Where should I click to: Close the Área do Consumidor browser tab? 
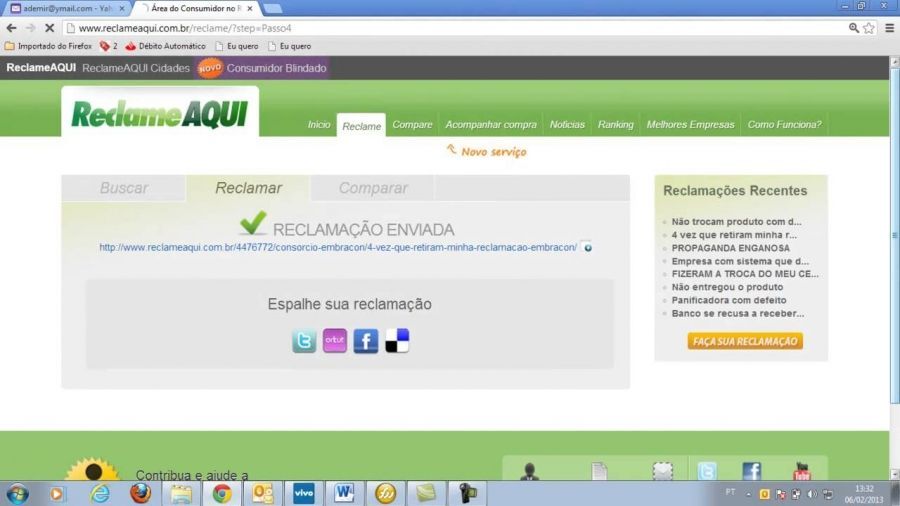(250, 9)
